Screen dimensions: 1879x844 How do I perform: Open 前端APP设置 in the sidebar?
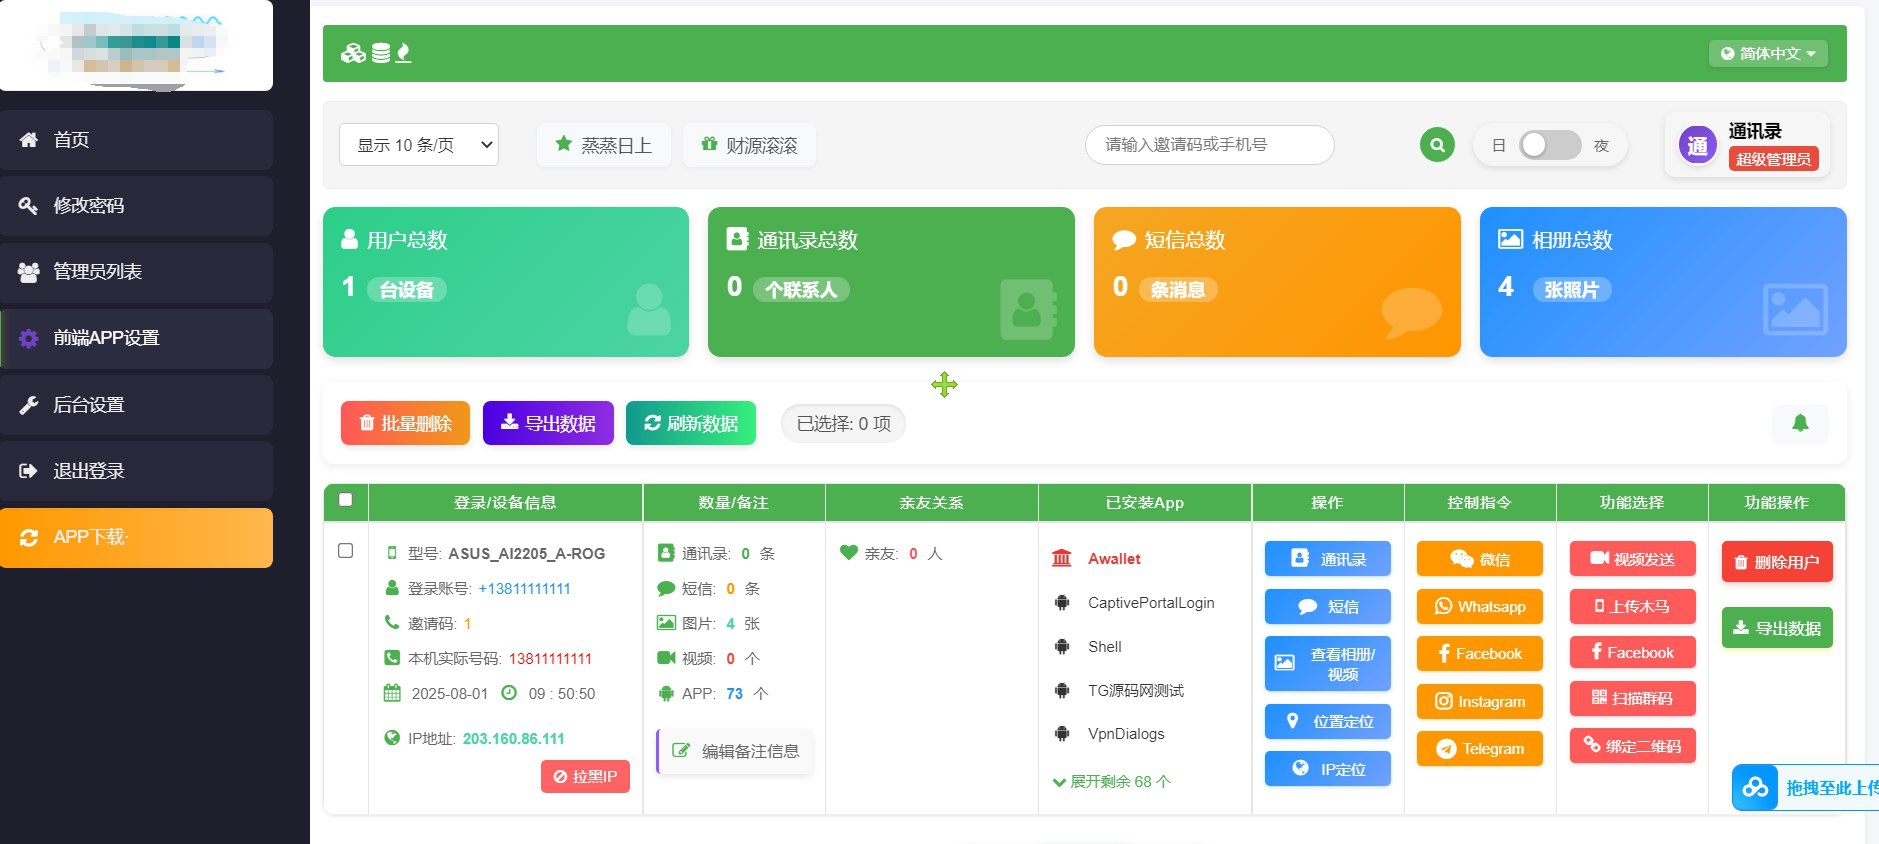coord(106,338)
